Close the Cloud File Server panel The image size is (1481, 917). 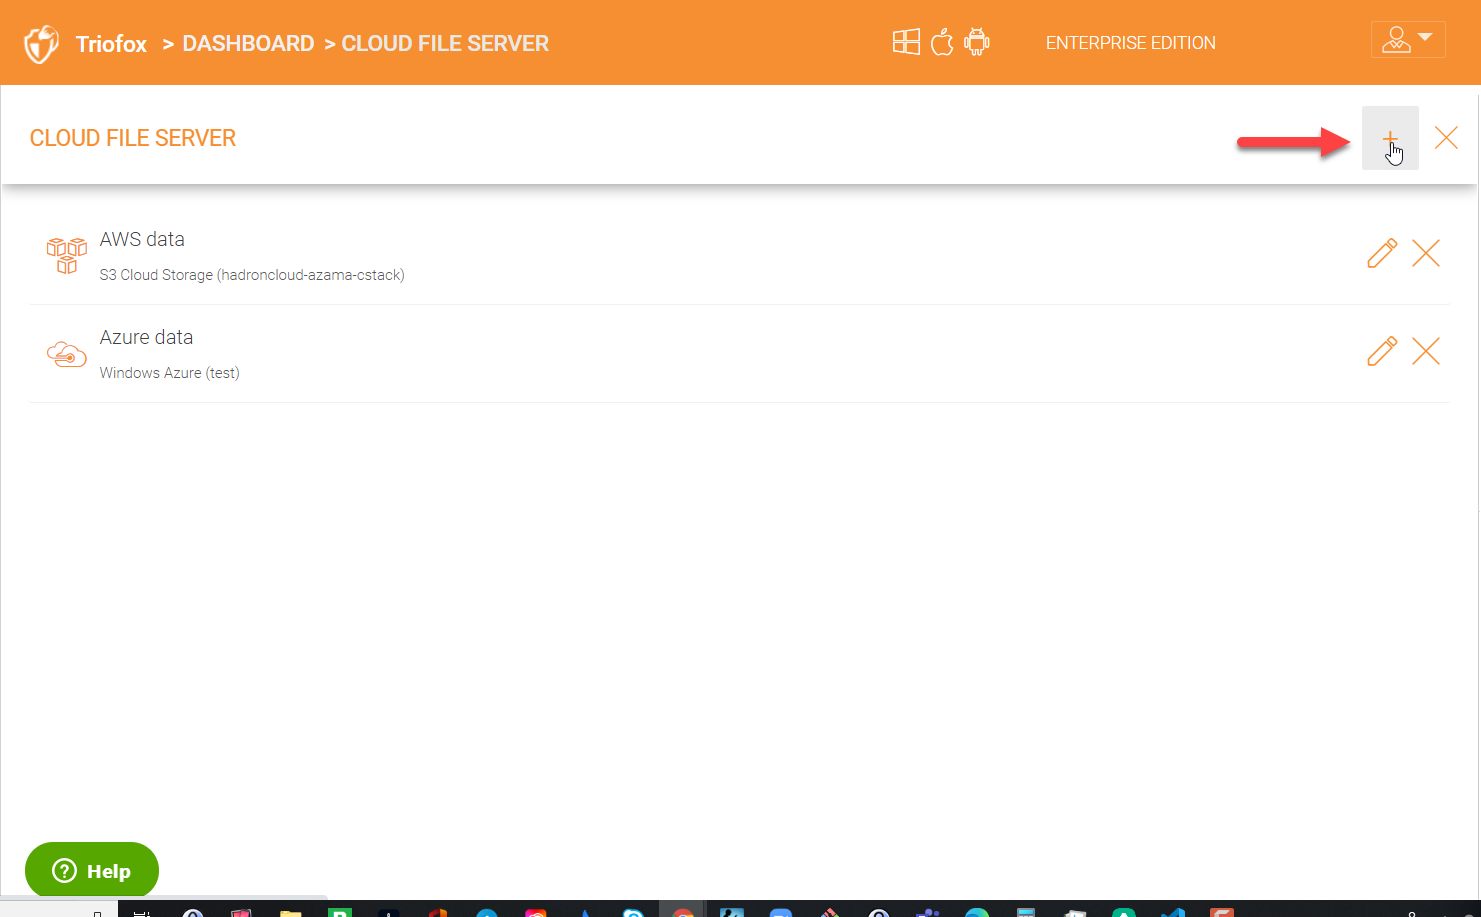coord(1446,138)
